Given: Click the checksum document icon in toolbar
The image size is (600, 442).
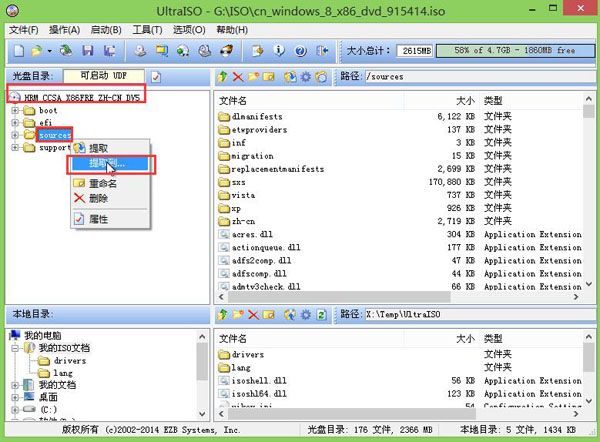Looking at the screenshot, I should click(258, 51).
